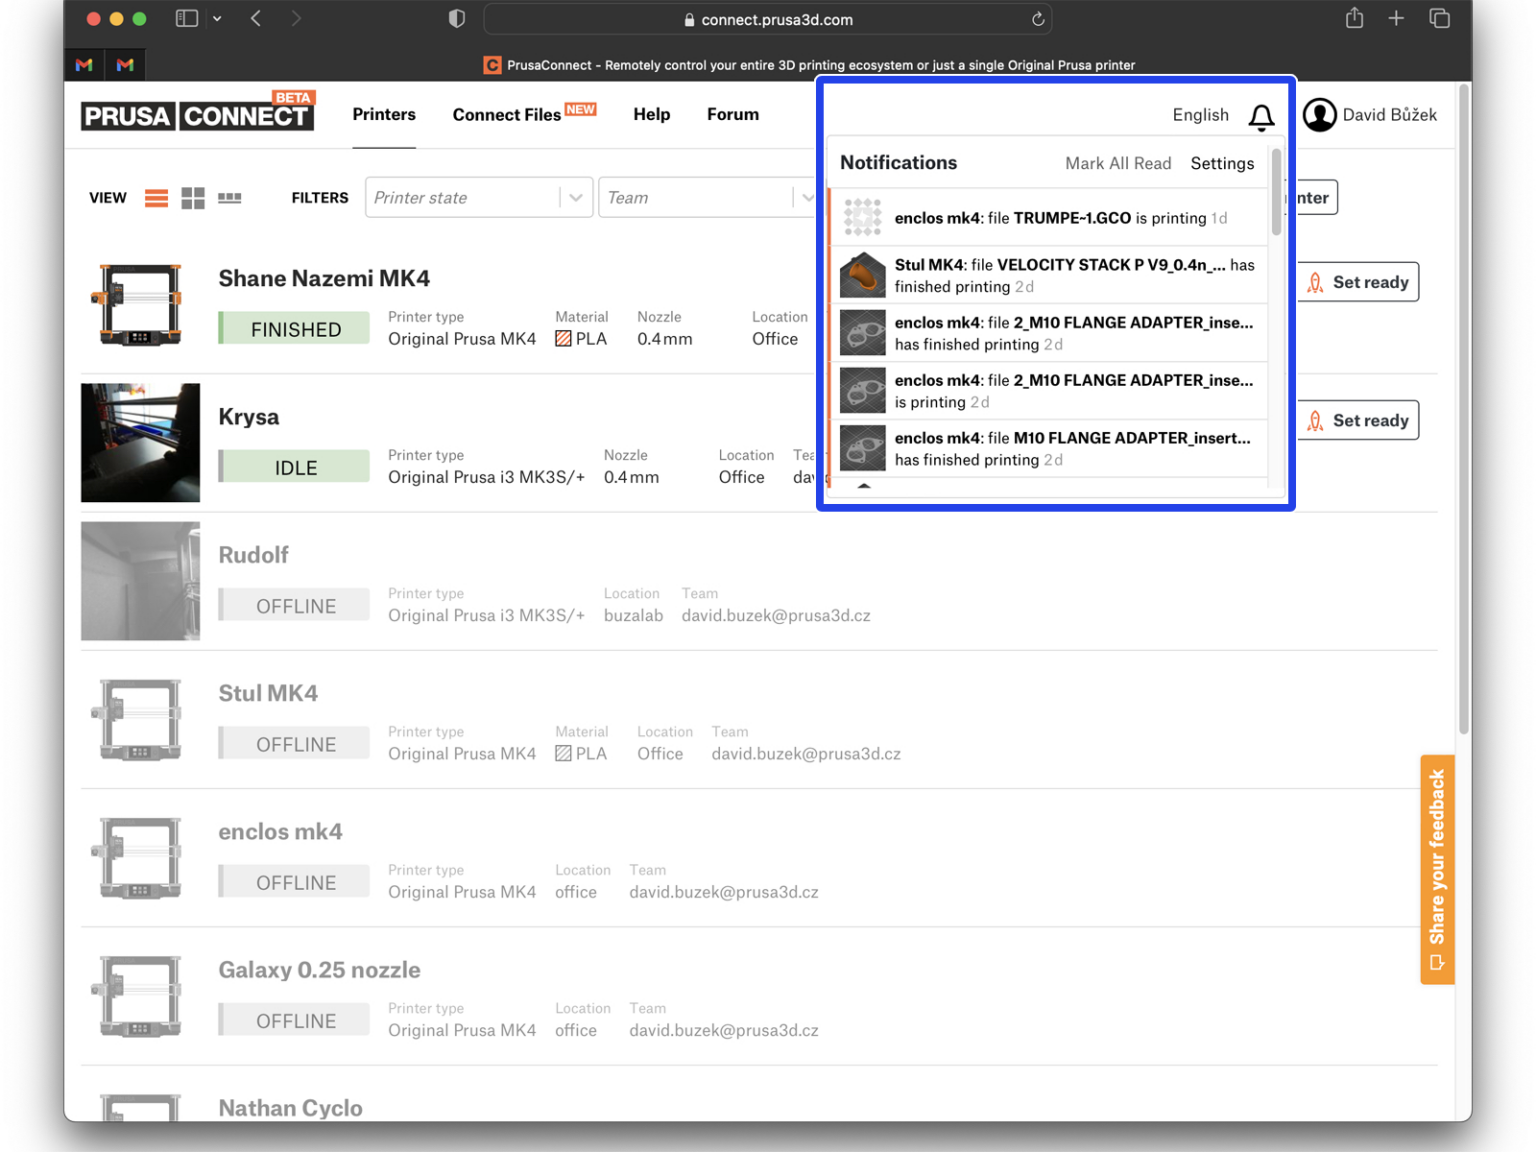The width and height of the screenshot is (1536, 1152).
Task: Click OFFLINE status of Stul MK4
Action: [x=294, y=744]
